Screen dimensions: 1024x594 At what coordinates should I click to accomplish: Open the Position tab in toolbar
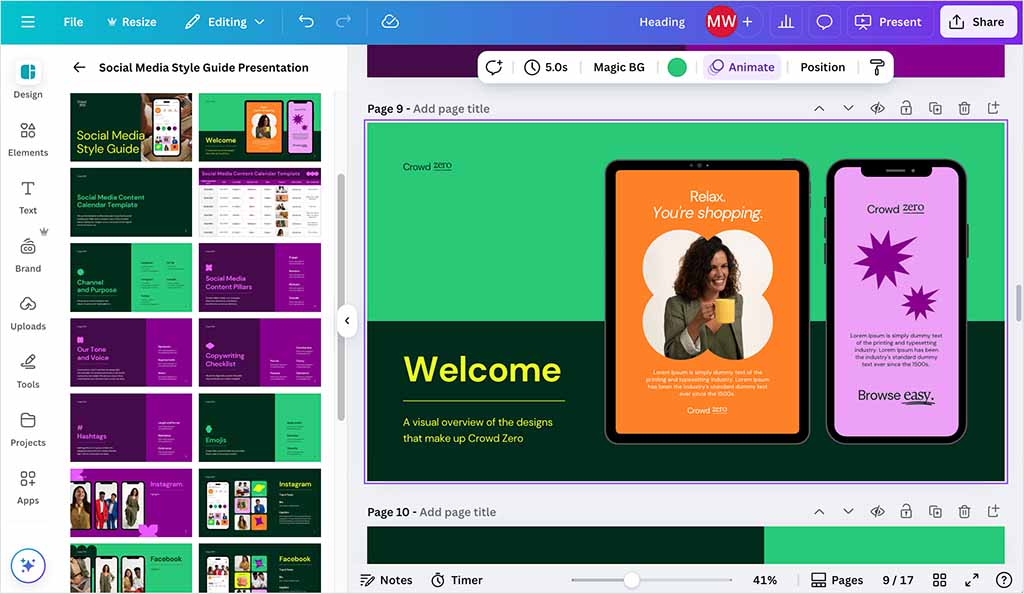pyautogui.click(x=822, y=67)
